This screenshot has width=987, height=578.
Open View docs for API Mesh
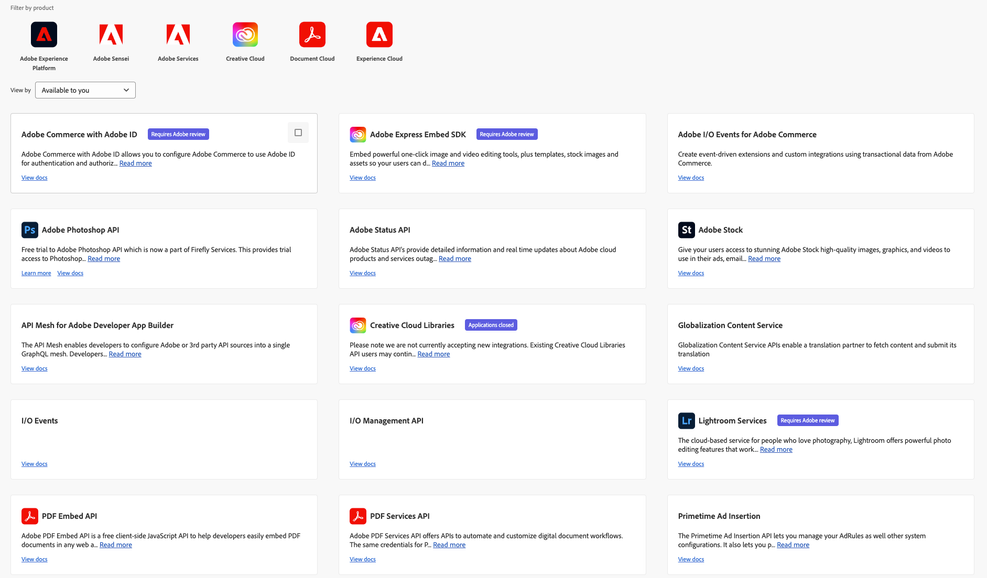[35, 368]
